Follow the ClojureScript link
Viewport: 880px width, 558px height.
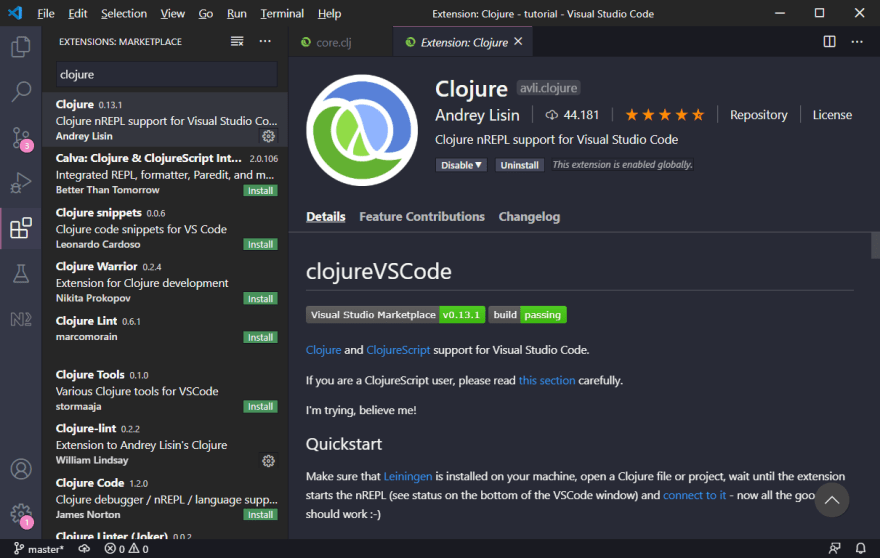(x=398, y=350)
